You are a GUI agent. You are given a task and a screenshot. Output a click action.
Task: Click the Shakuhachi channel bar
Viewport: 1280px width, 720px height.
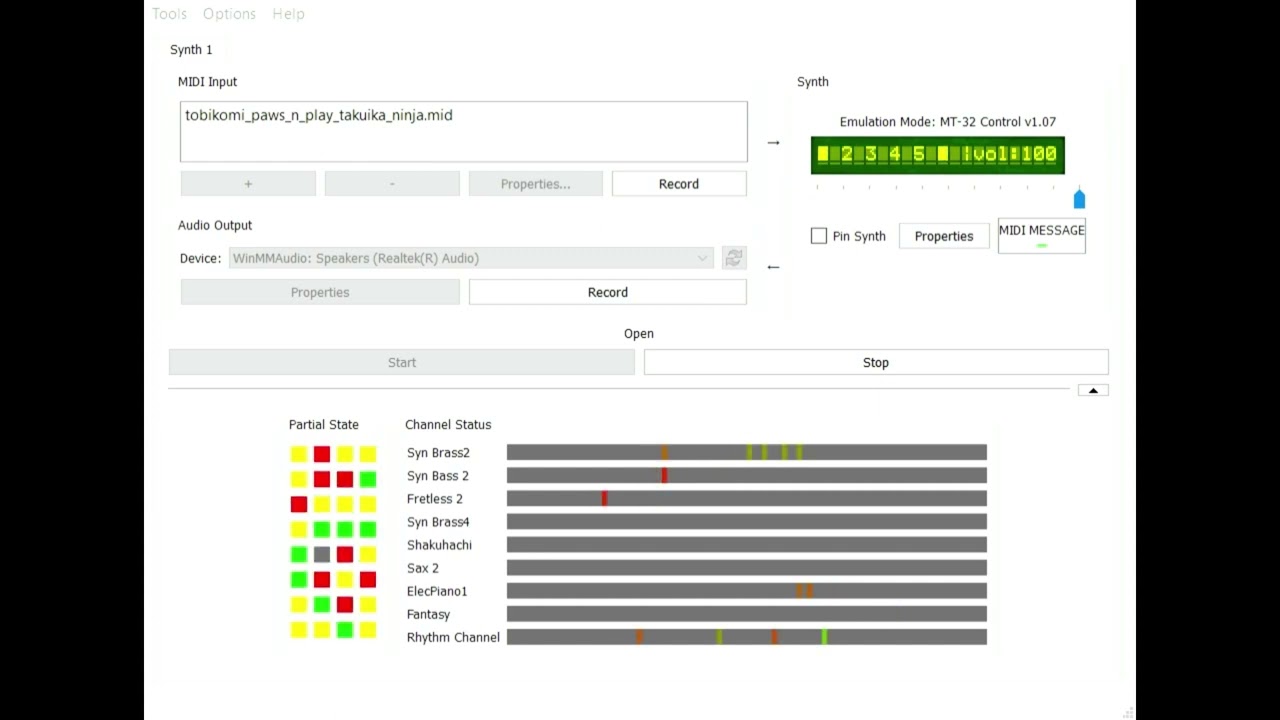coord(747,545)
